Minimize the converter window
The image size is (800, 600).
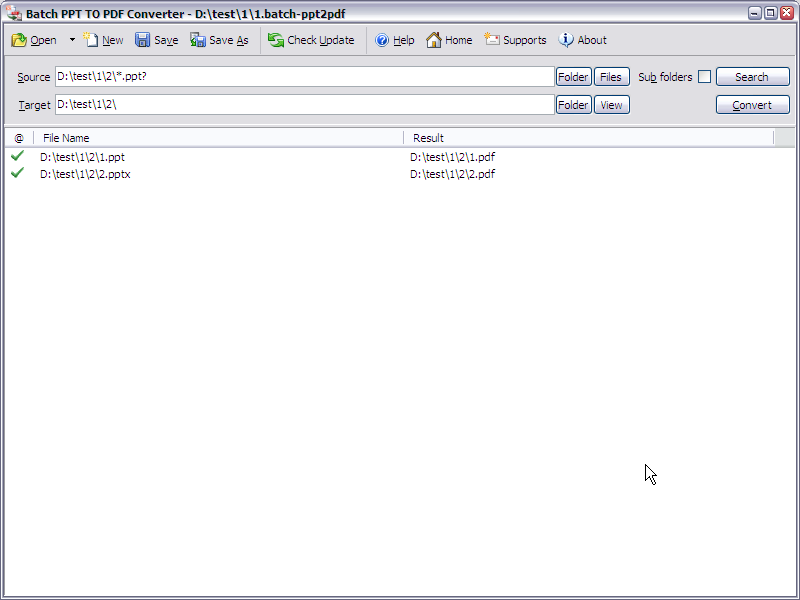755,13
